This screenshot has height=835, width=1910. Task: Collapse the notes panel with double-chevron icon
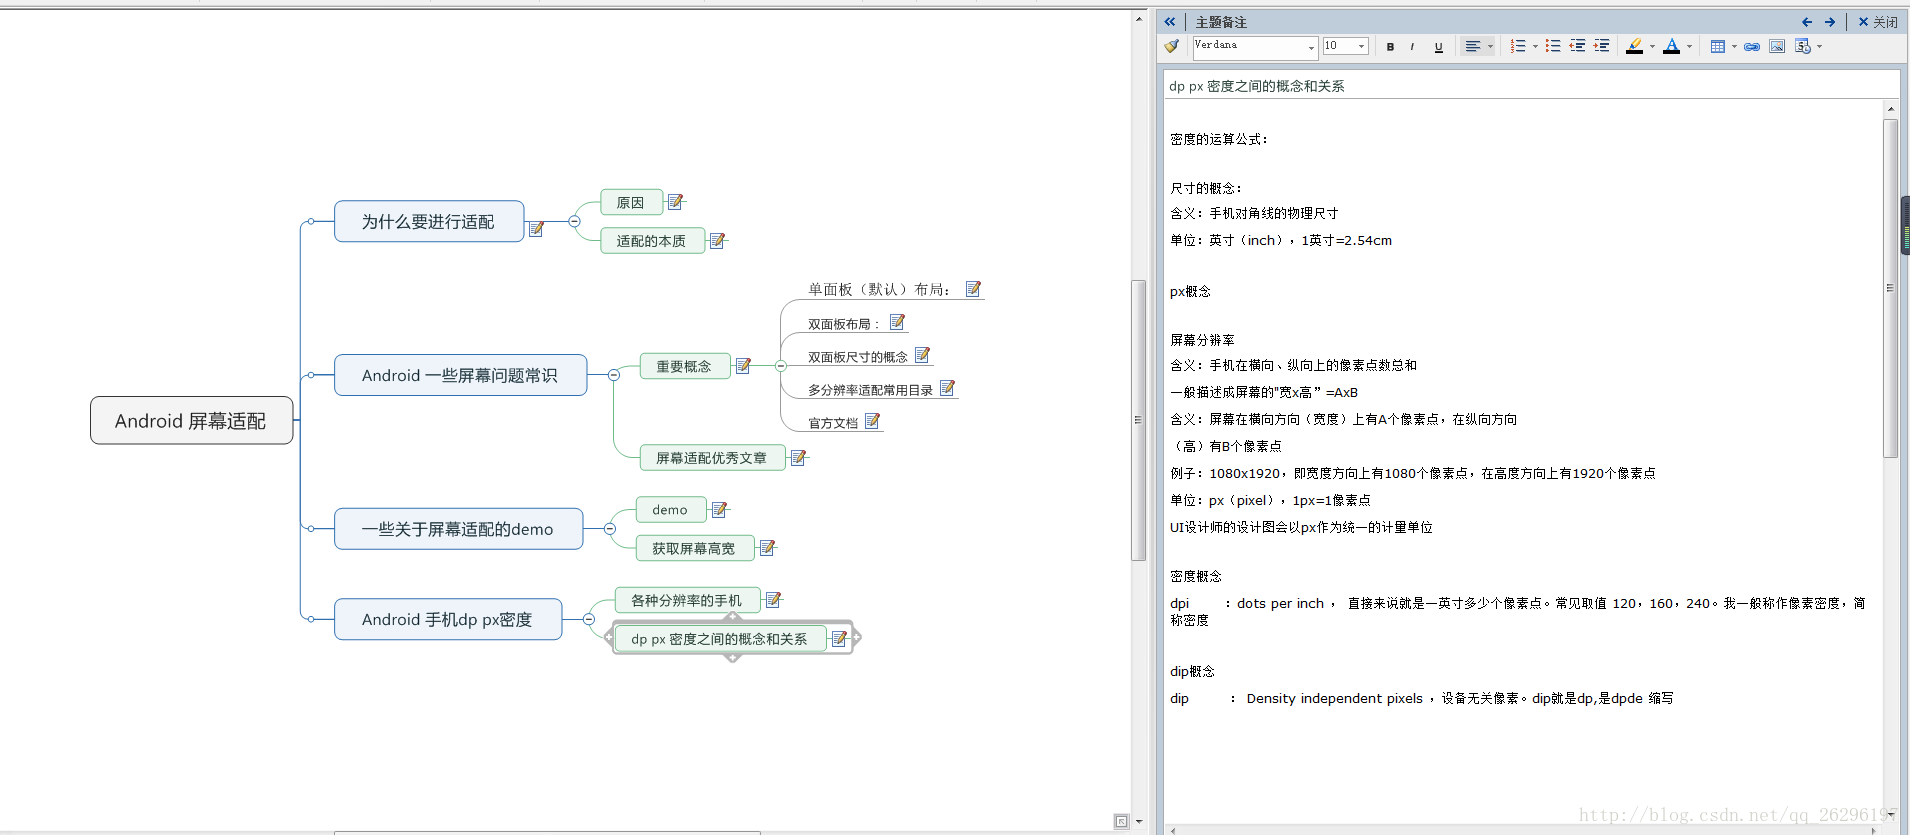tap(1170, 22)
